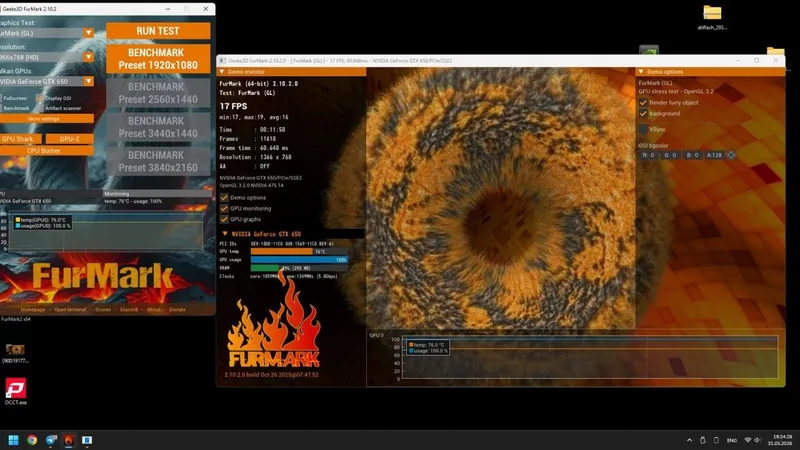The height and width of the screenshot is (450, 800).
Task: Toggle the GPU monitoring checkbox
Action: (x=224, y=209)
